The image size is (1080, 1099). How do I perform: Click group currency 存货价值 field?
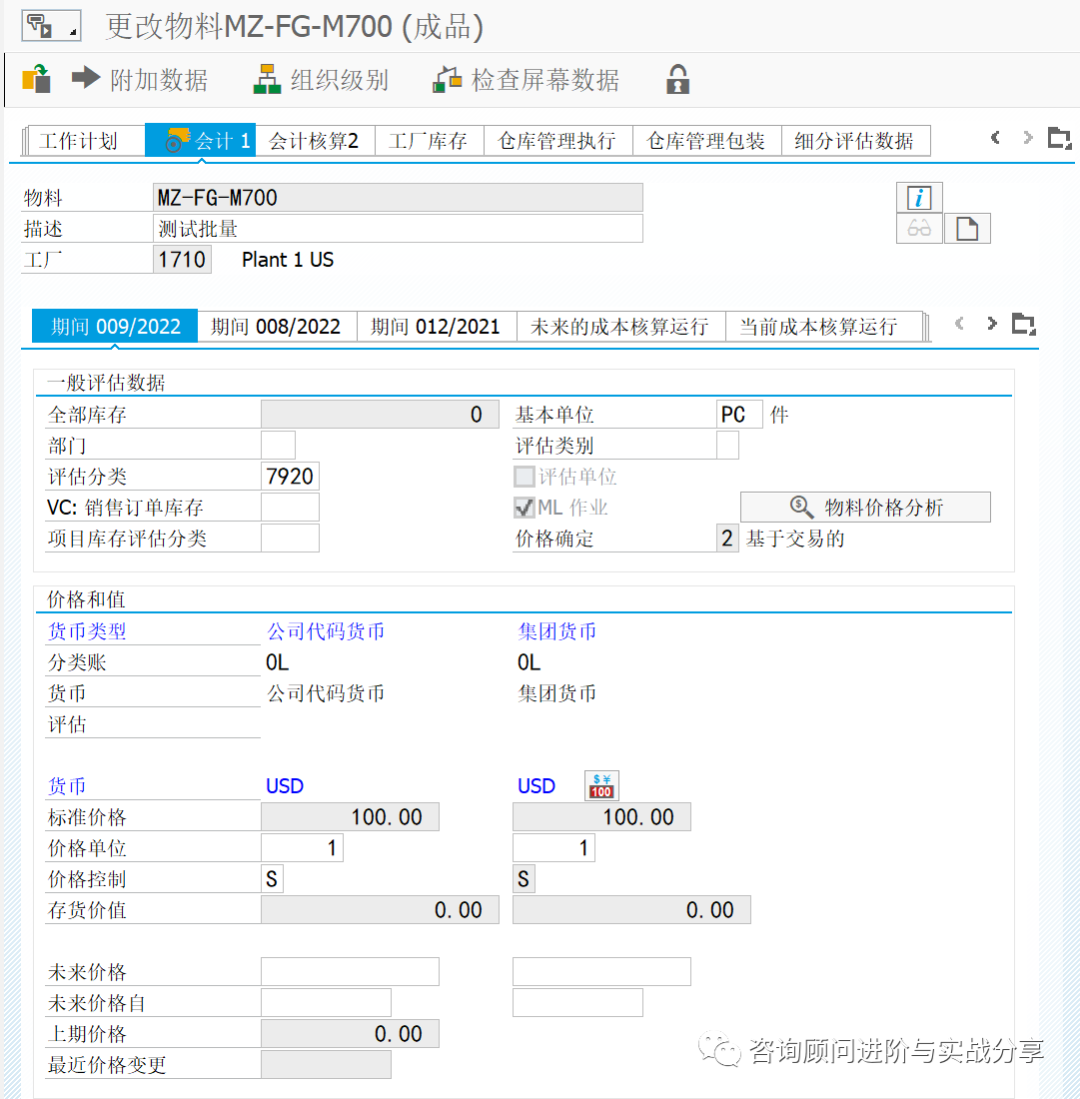click(x=631, y=909)
